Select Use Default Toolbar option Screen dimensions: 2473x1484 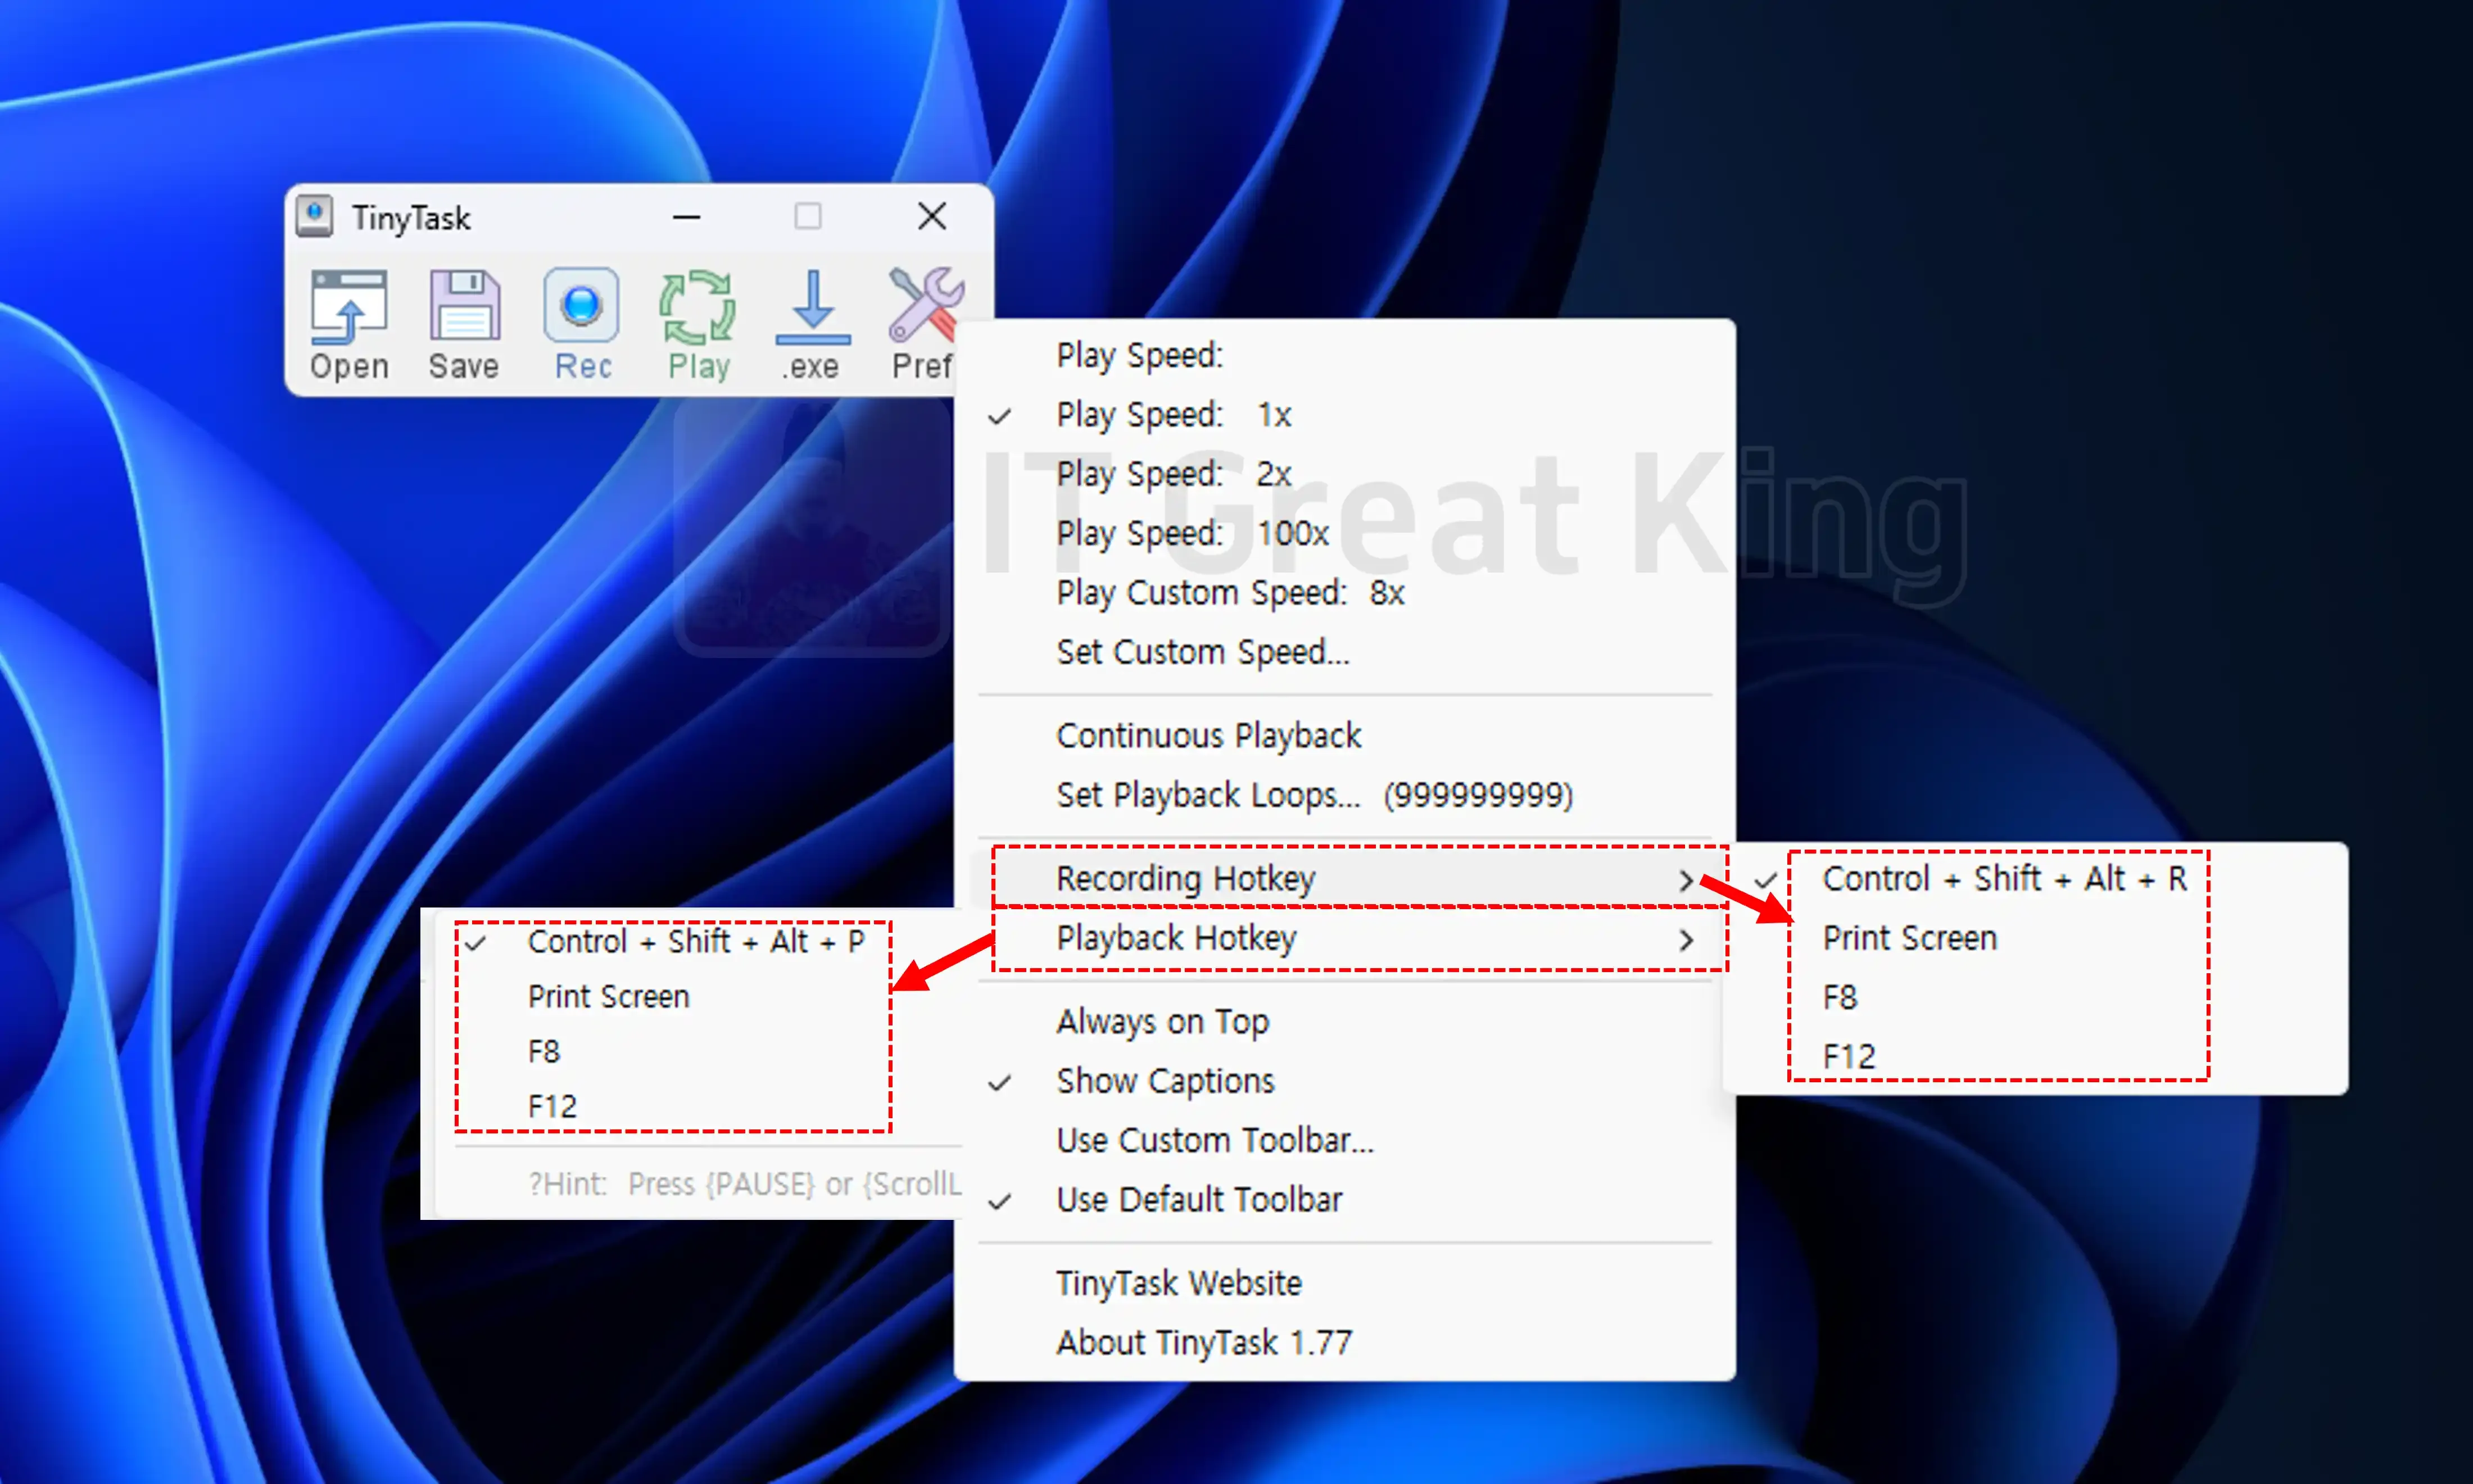pyautogui.click(x=1344, y=1200)
